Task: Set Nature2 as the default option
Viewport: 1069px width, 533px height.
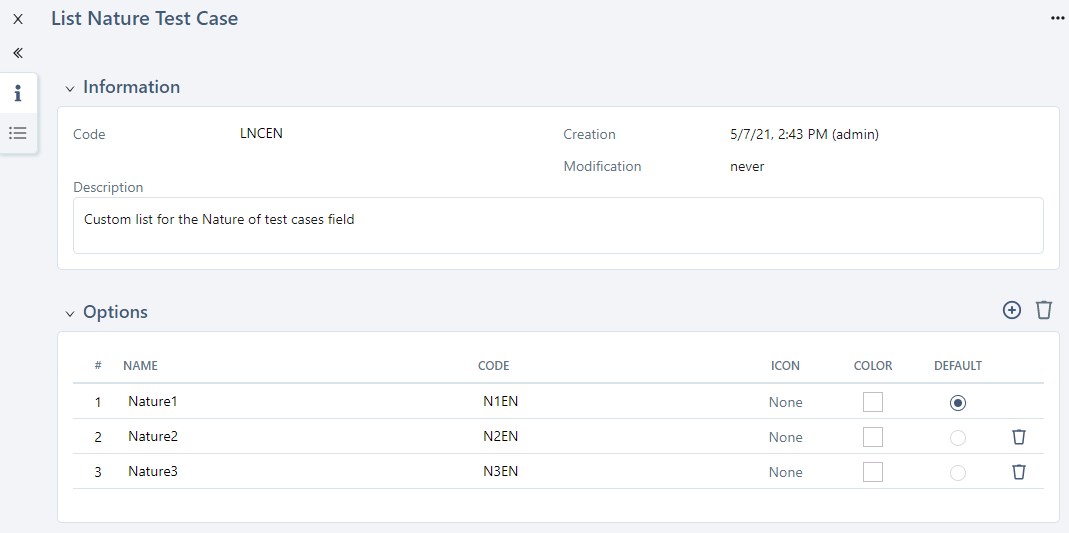Action: point(958,437)
